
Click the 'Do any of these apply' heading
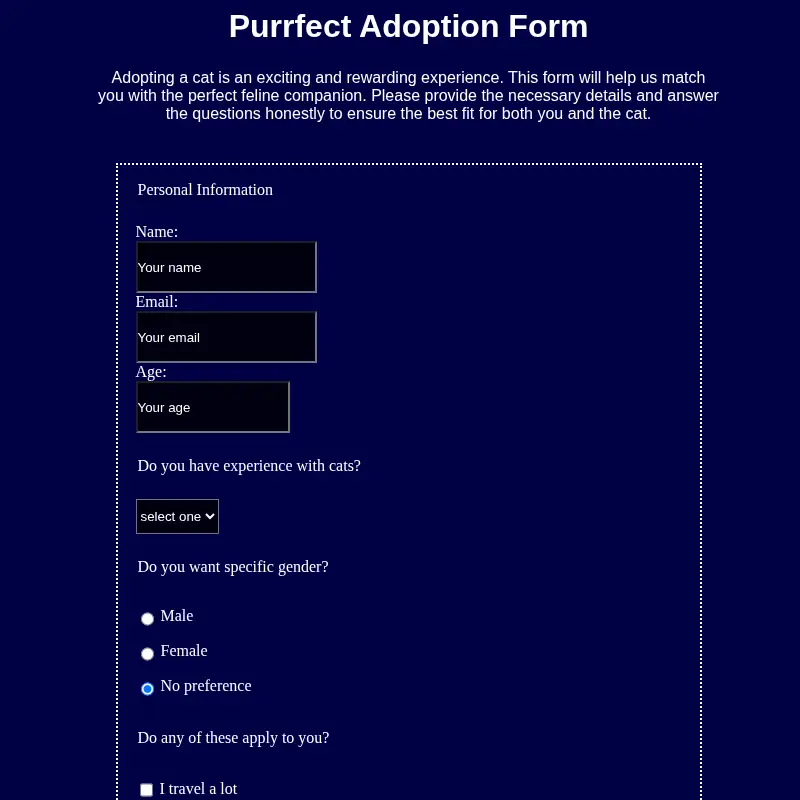(233, 738)
